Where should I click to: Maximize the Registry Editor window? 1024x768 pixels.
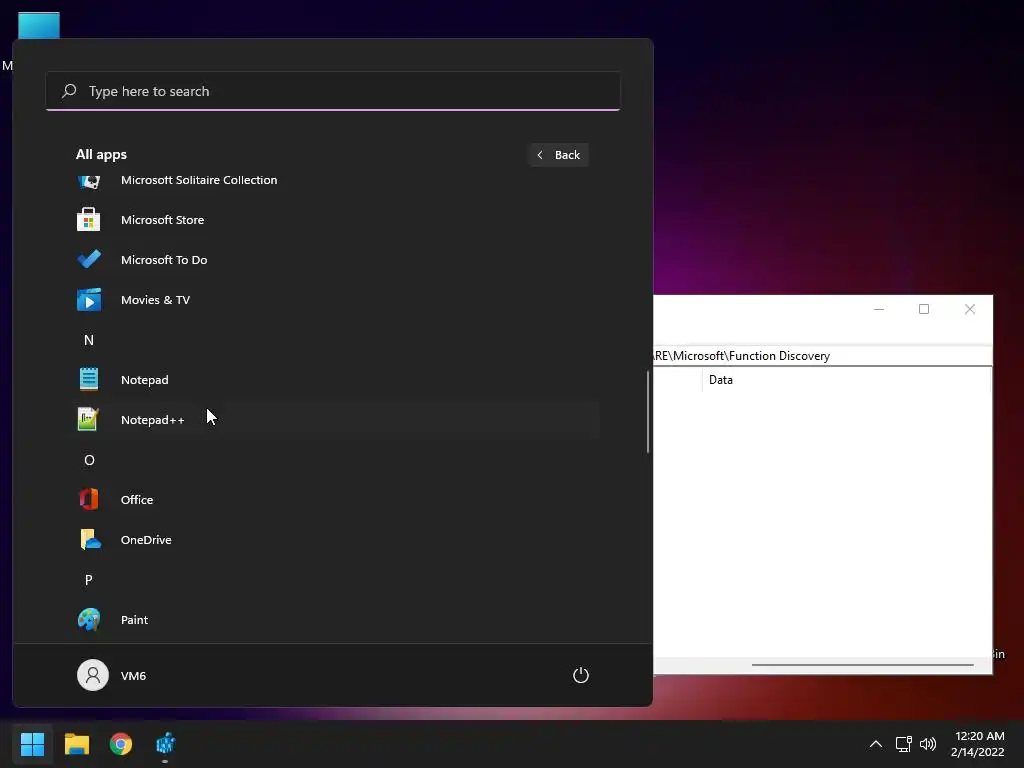click(924, 309)
